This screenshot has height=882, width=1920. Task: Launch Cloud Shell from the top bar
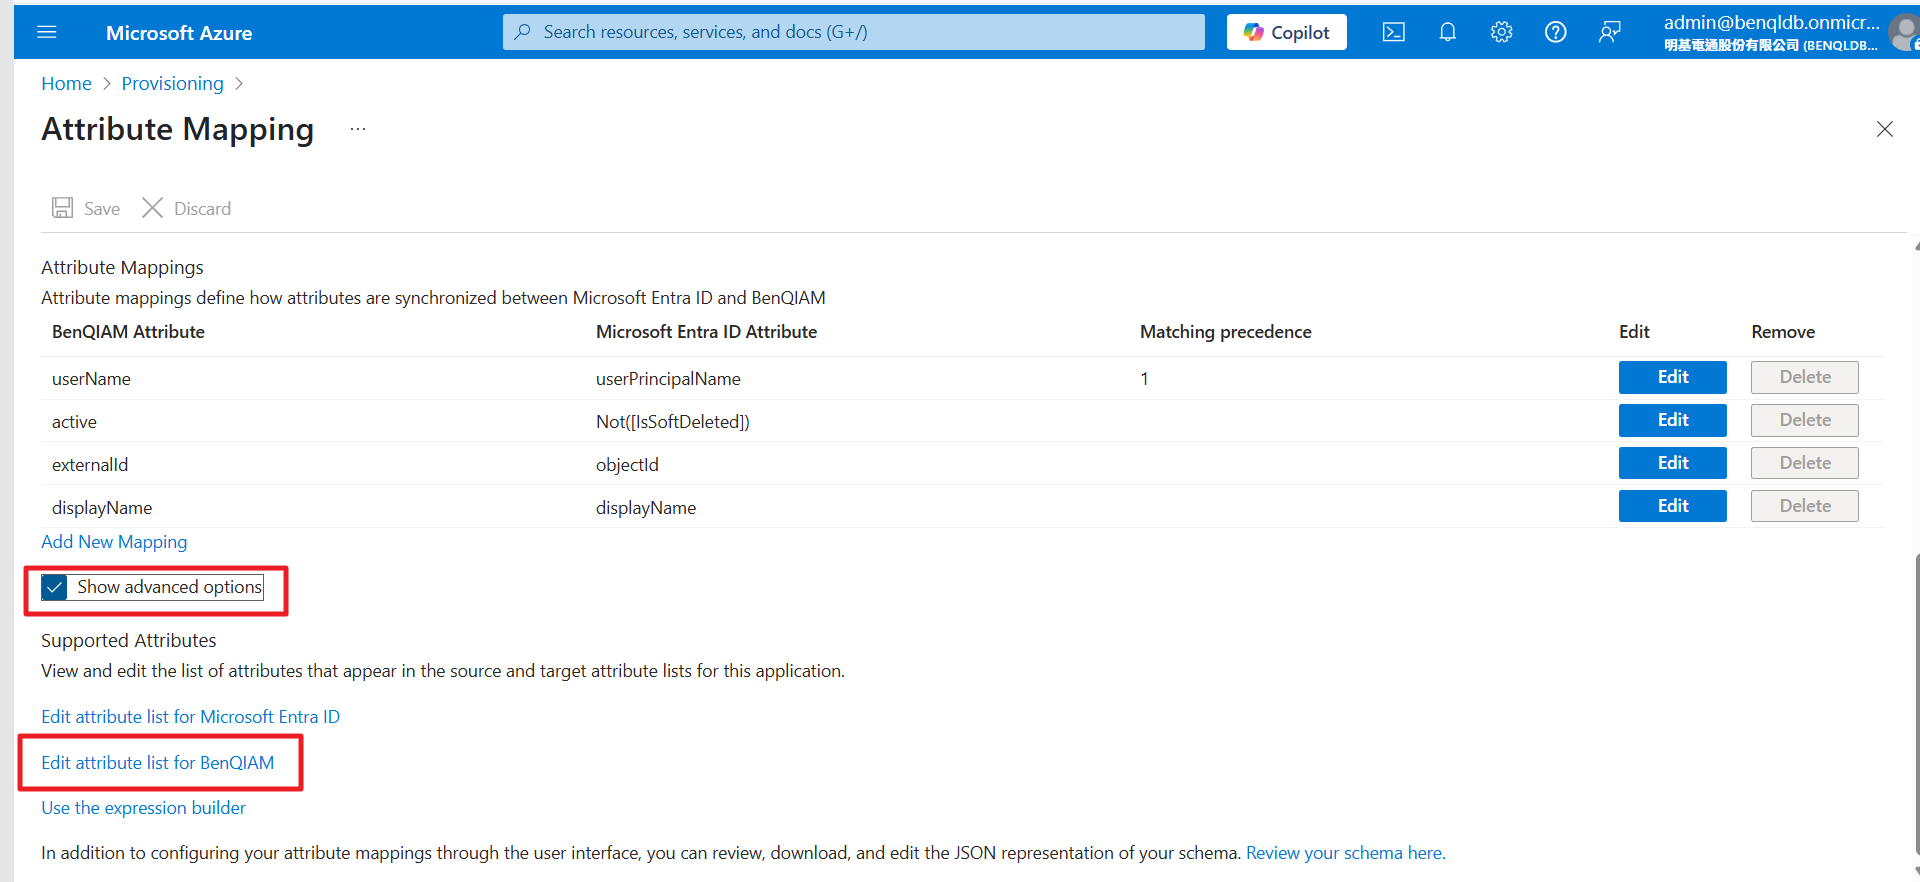click(1393, 32)
